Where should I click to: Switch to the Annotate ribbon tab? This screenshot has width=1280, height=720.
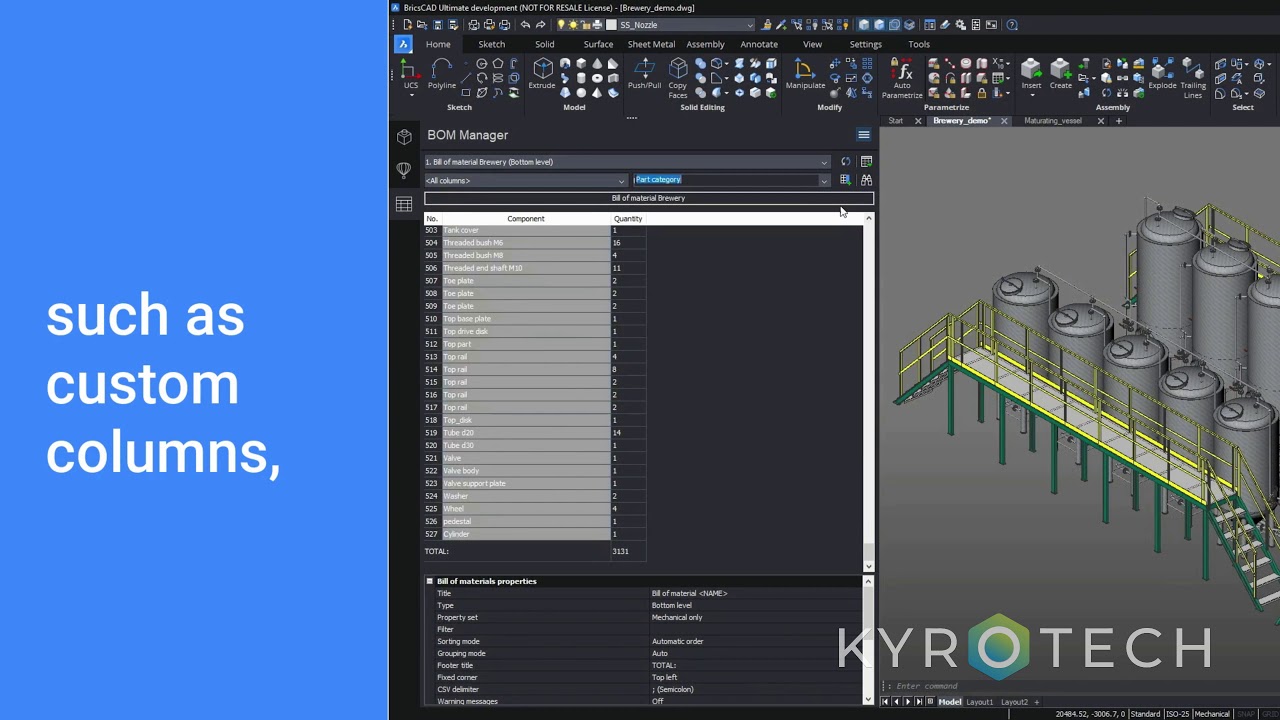(x=759, y=44)
